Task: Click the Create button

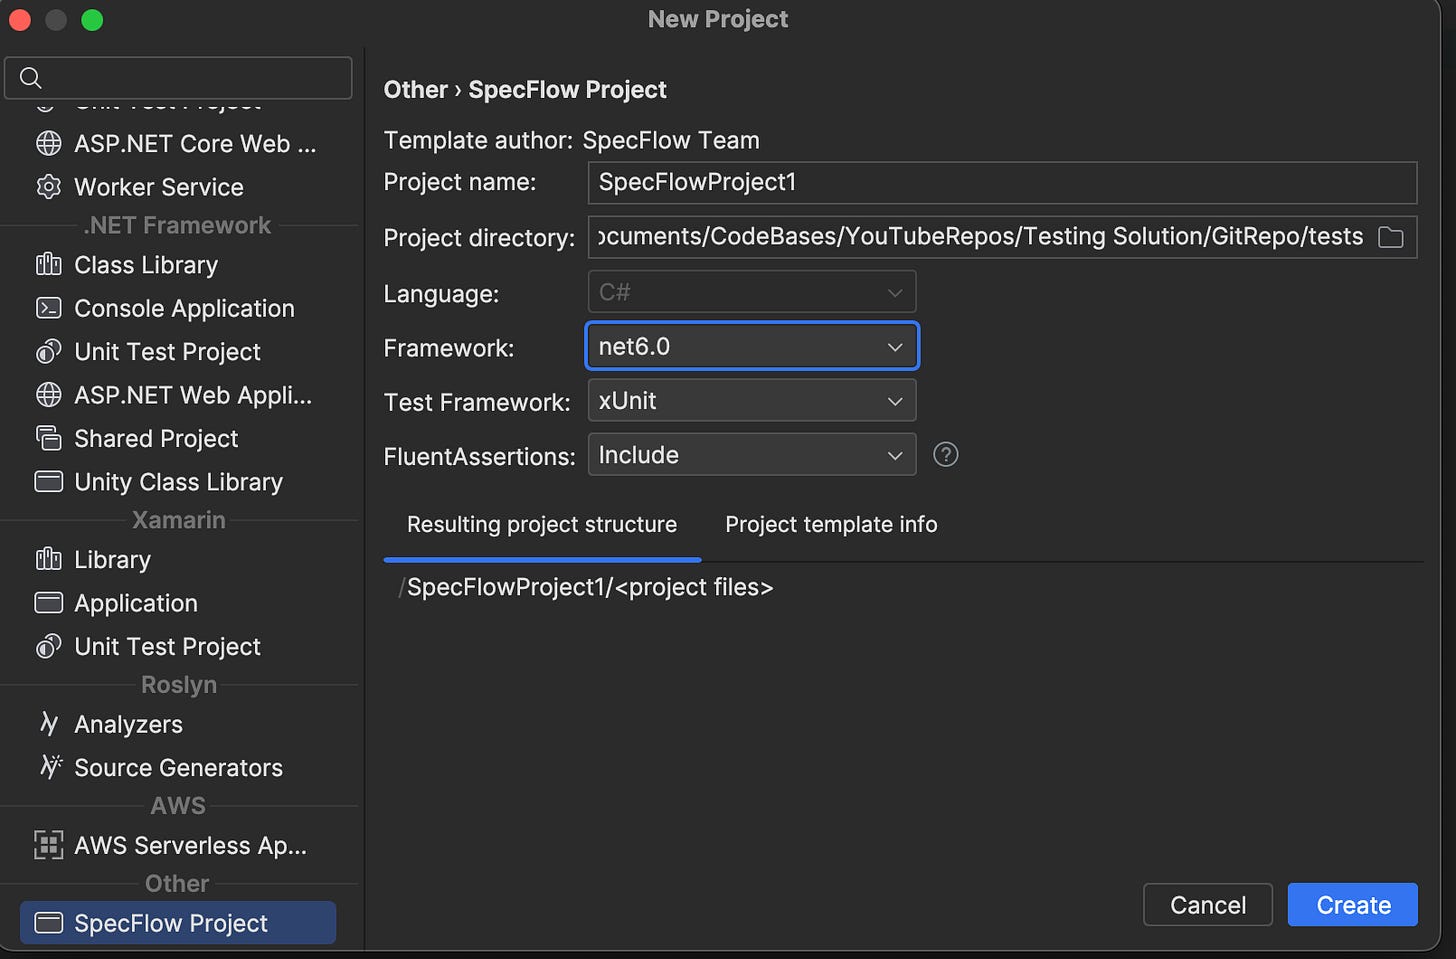Action: click(1352, 905)
